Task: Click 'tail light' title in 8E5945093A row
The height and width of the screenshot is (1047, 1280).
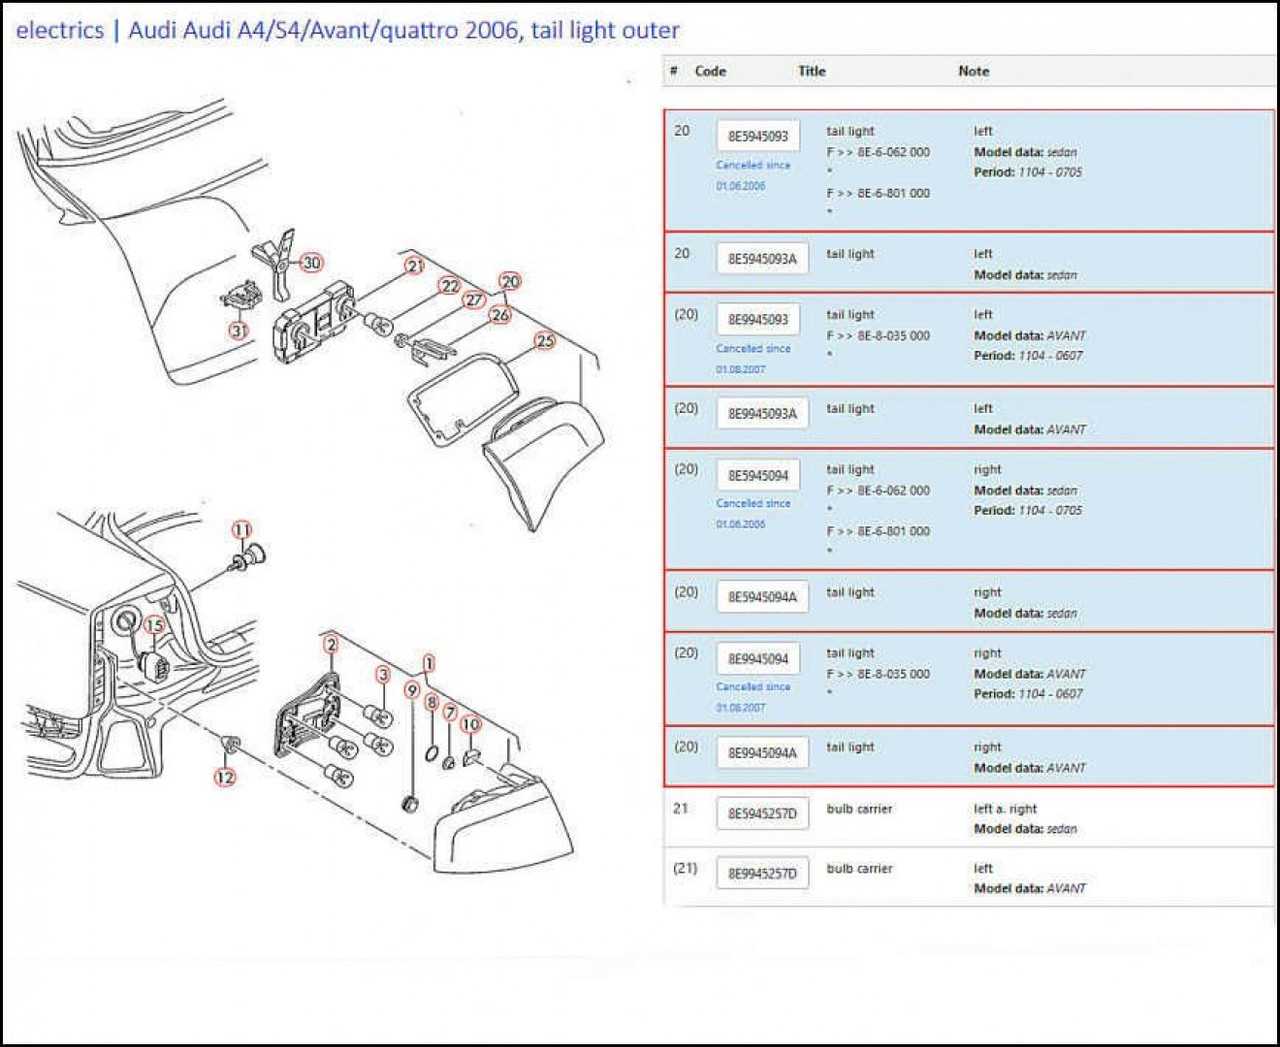Action: [850, 254]
